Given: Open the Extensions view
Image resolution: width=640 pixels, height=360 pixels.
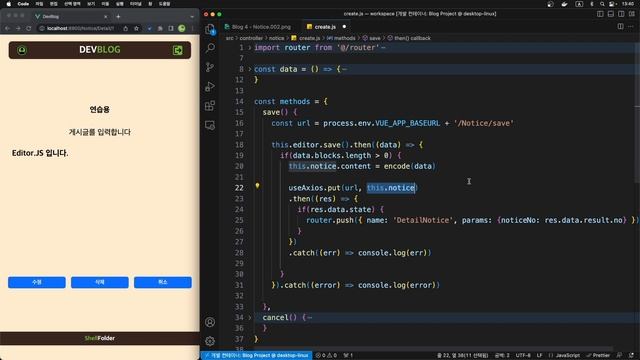Looking at the screenshot, I should tap(210, 106).
